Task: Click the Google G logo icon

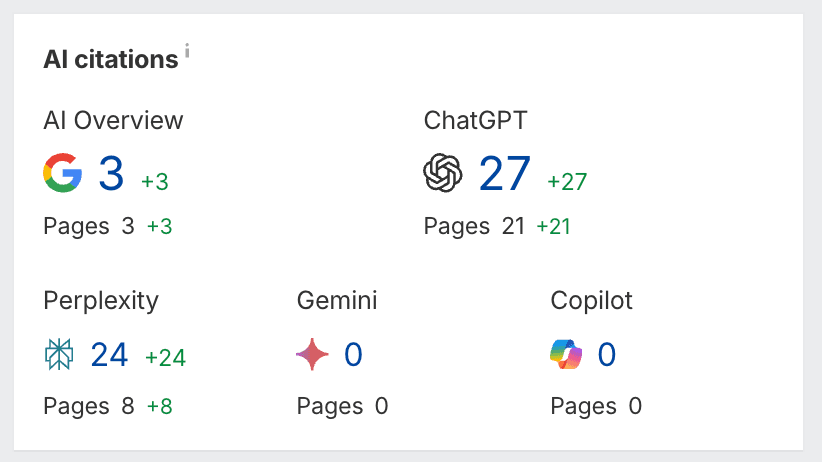Action: pyautogui.click(x=63, y=174)
